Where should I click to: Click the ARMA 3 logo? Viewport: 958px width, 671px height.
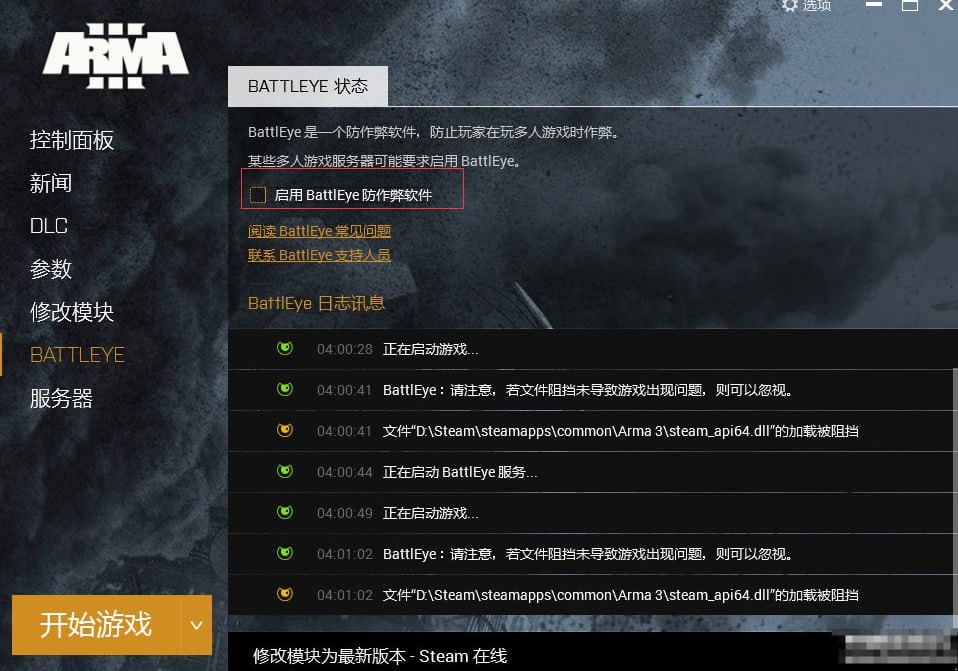coord(114,55)
